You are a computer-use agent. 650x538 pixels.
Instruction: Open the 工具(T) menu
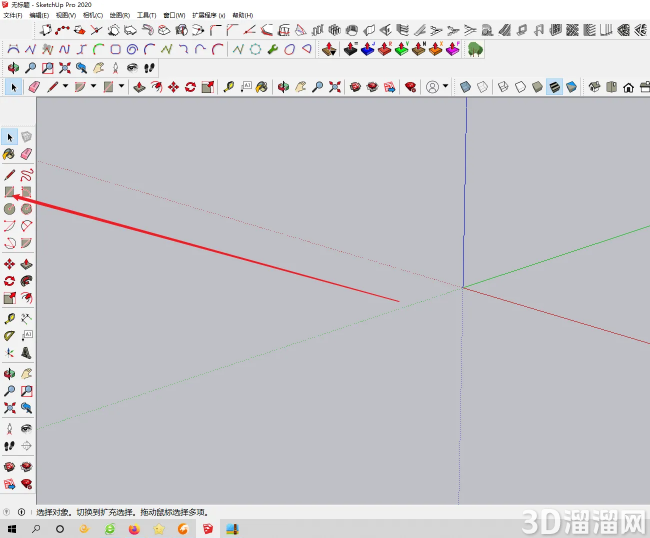147,15
